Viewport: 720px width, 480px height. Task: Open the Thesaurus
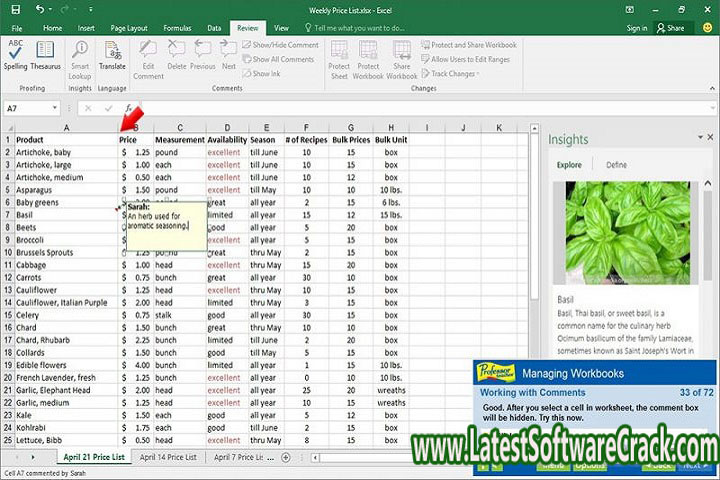point(45,55)
